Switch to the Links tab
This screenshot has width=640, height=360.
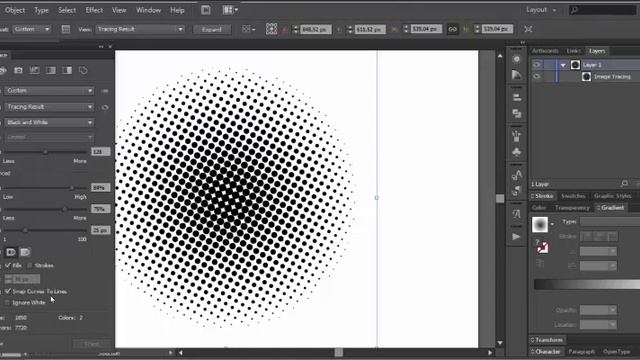click(x=573, y=51)
